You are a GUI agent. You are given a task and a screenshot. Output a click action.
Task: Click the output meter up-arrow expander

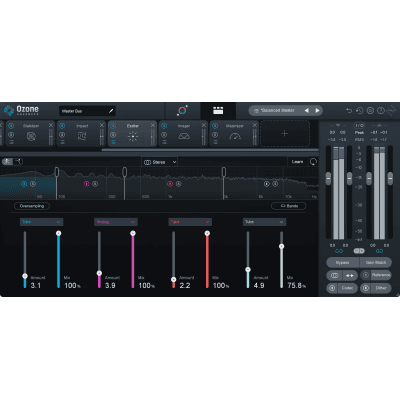(x=379, y=125)
